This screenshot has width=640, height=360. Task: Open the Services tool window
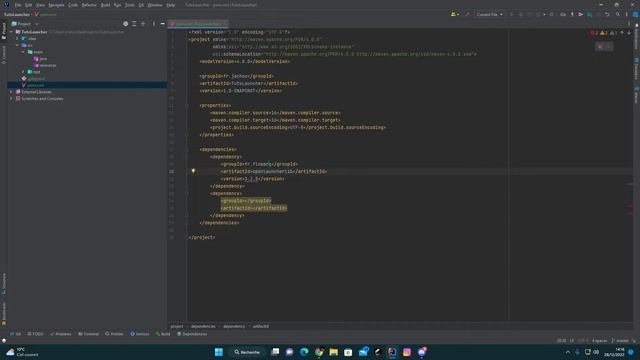(x=140, y=334)
